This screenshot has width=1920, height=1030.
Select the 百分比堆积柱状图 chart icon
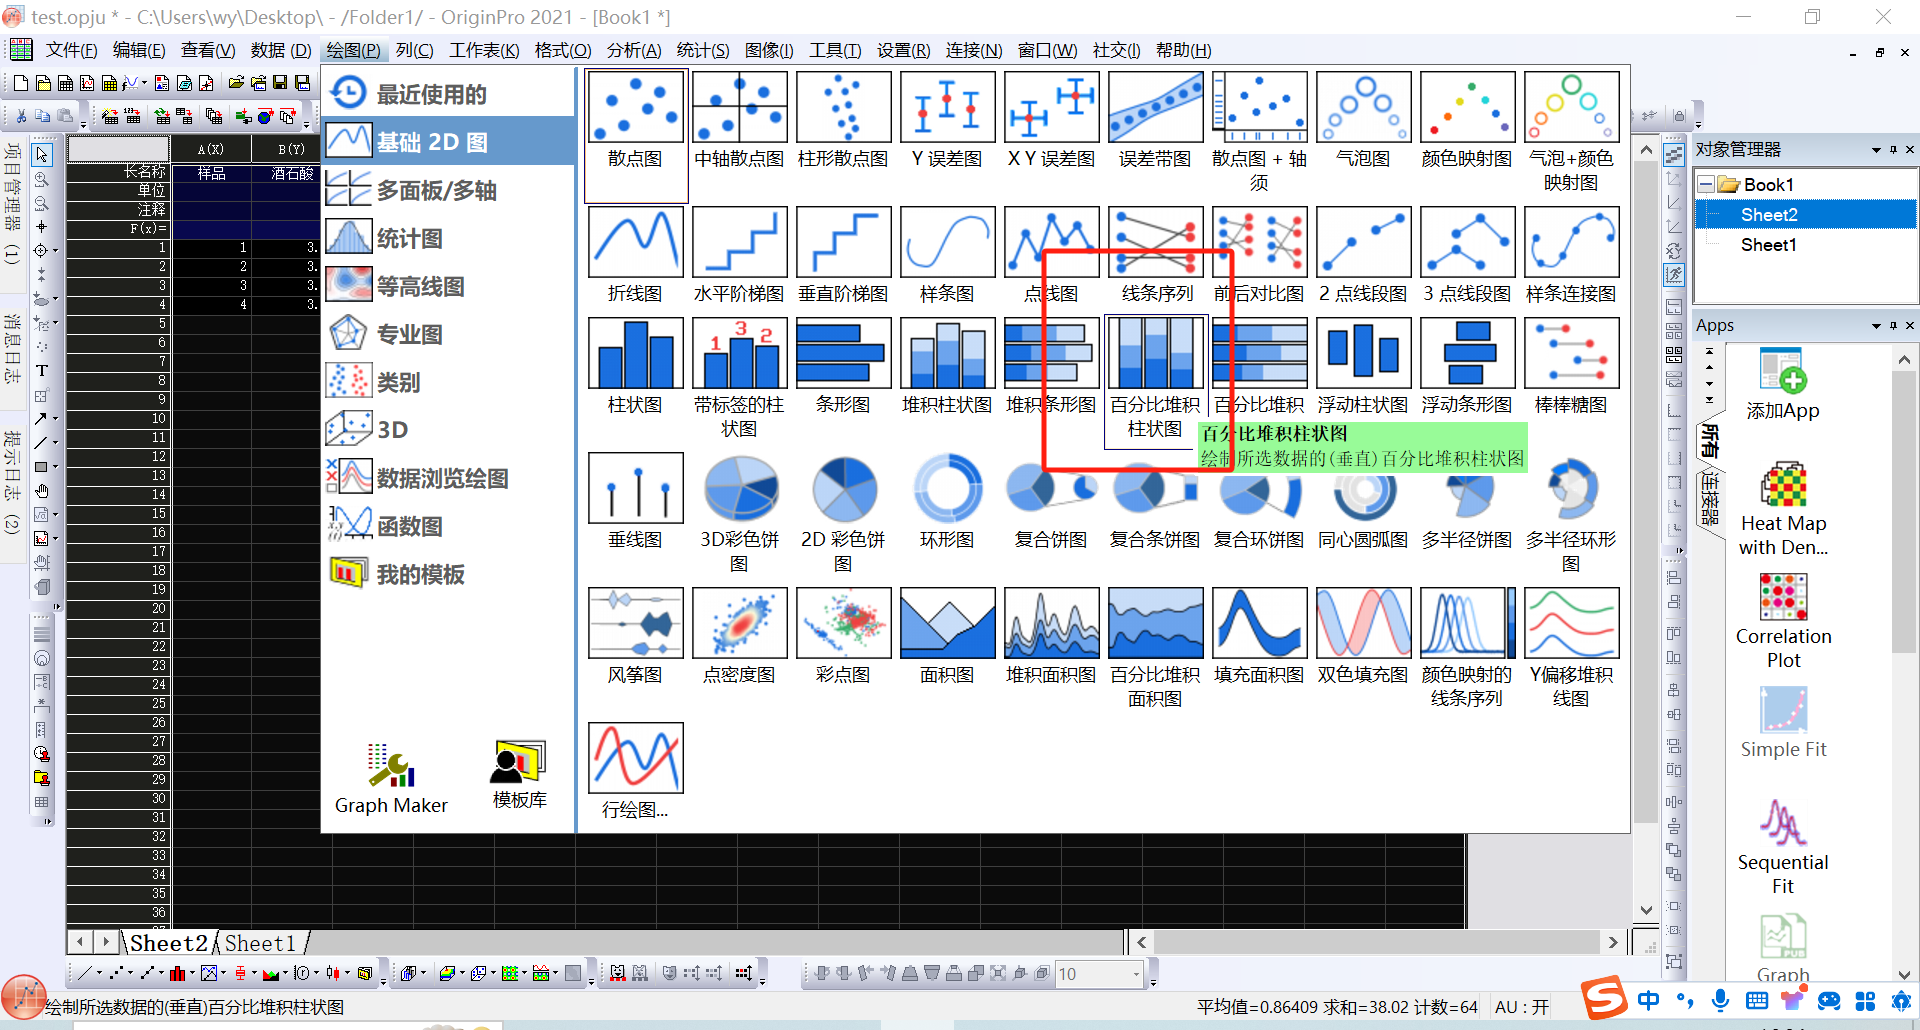click(1155, 354)
